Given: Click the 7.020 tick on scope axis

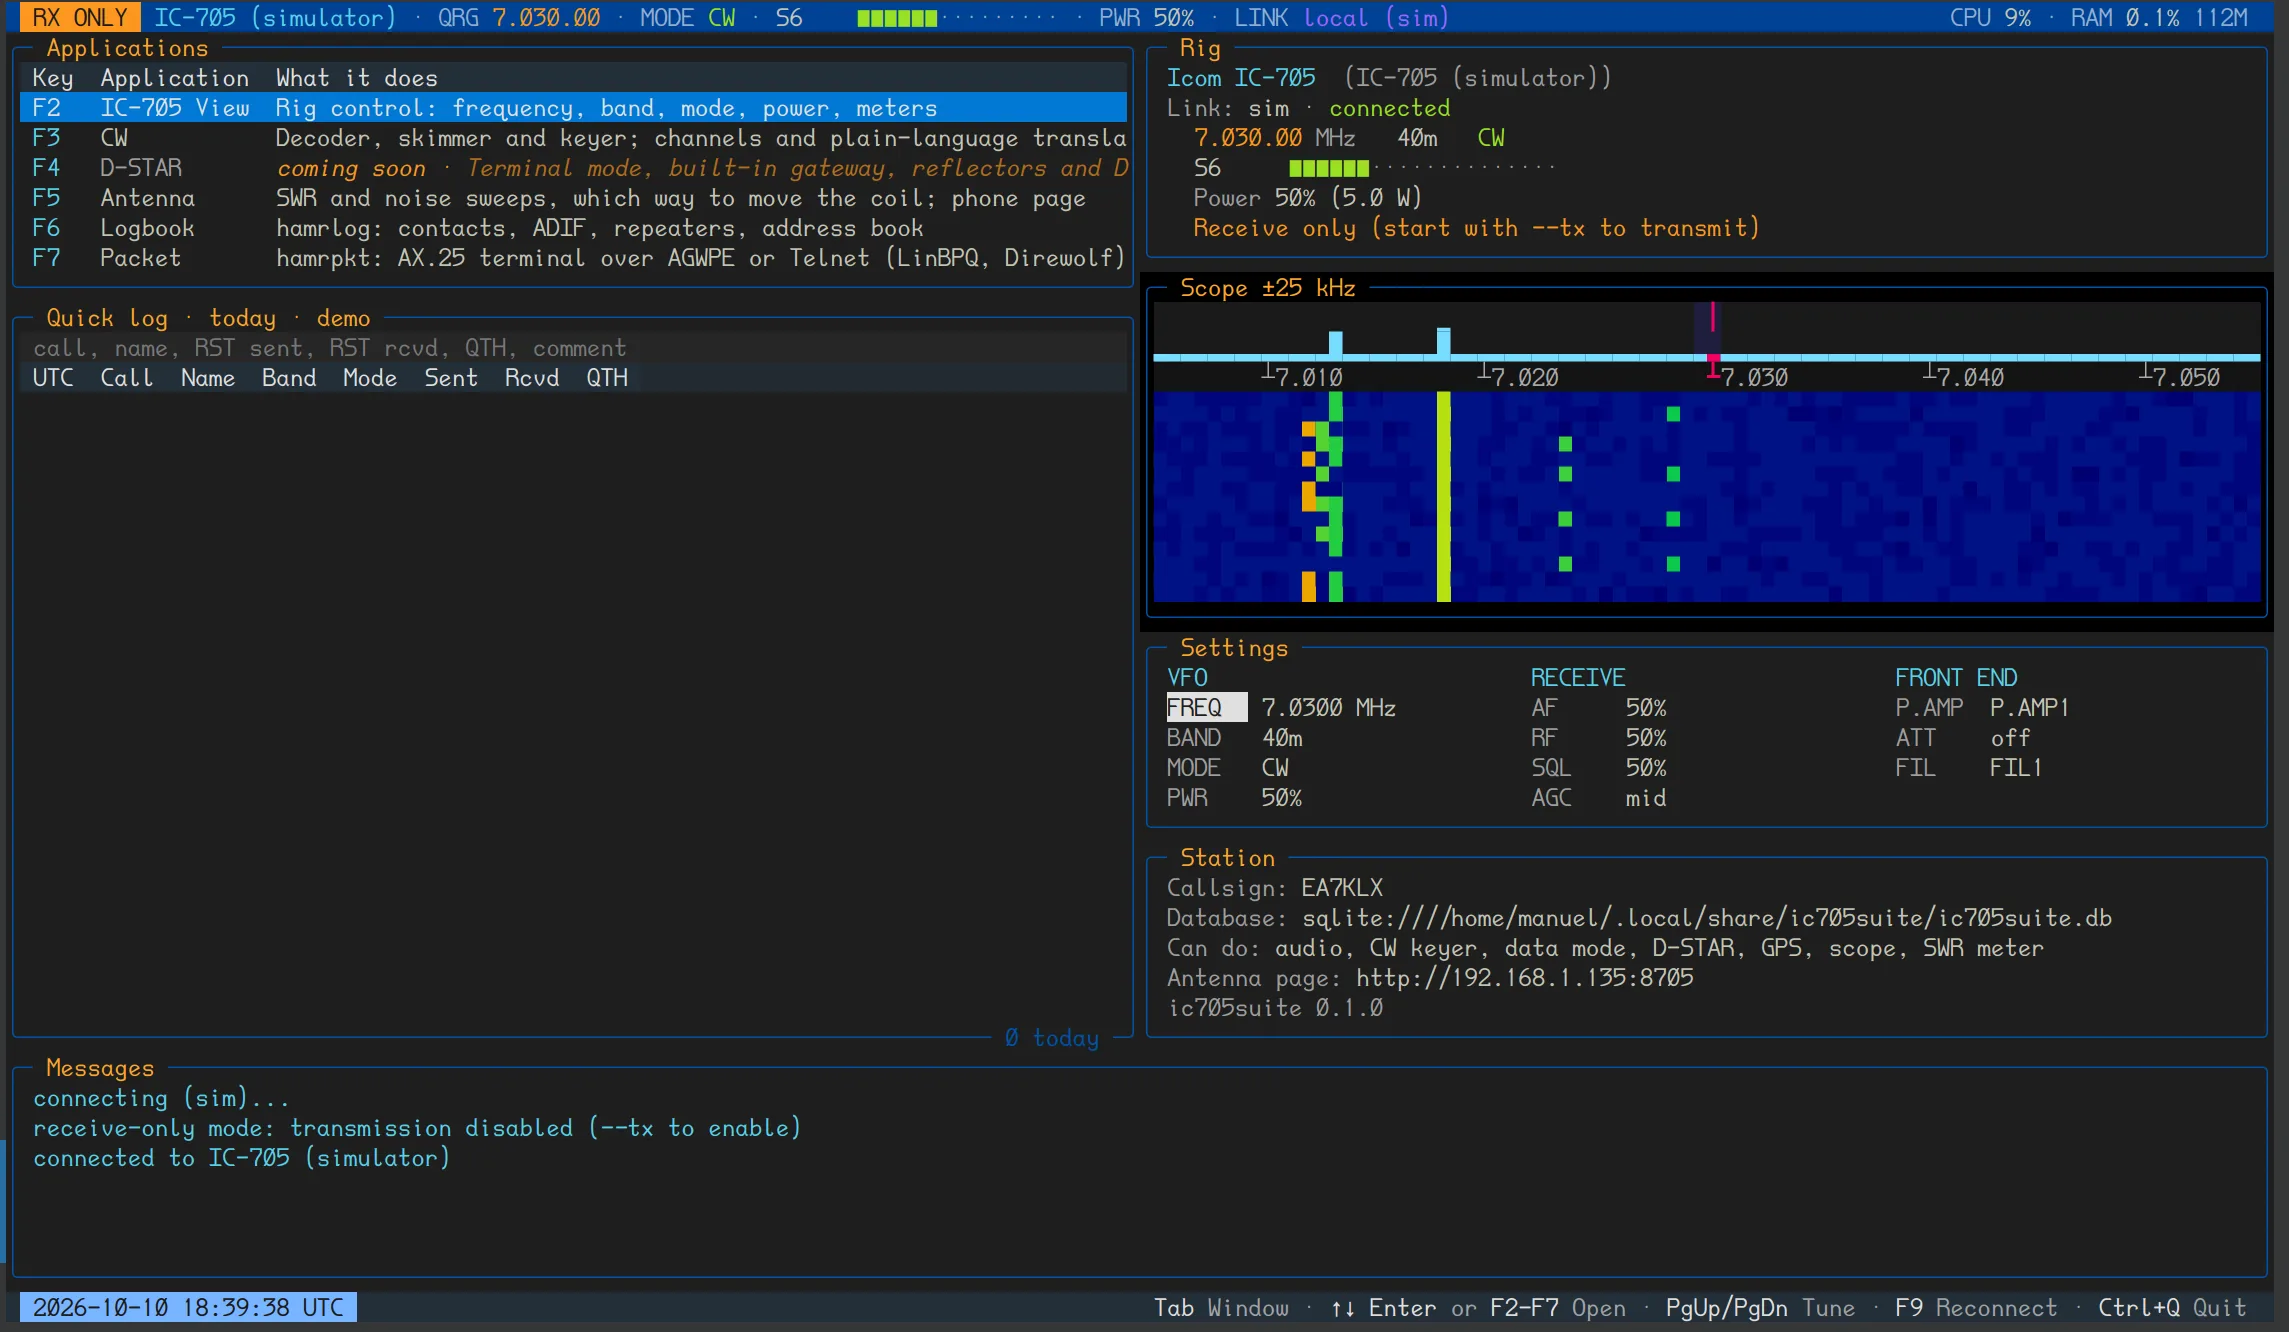Looking at the screenshot, I should coord(1518,377).
